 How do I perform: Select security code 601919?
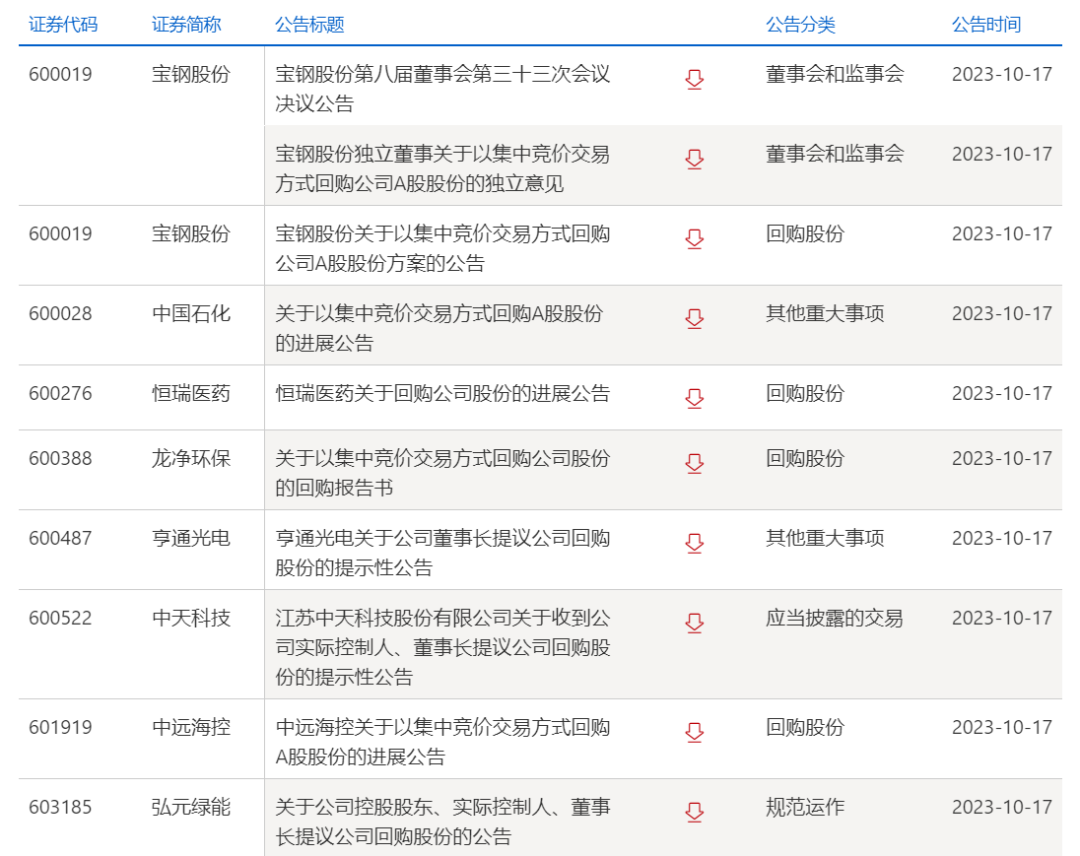[60, 728]
